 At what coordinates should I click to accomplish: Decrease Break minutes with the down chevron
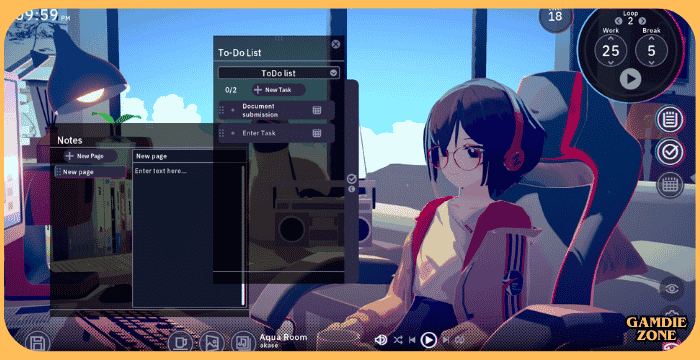(x=651, y=63)
